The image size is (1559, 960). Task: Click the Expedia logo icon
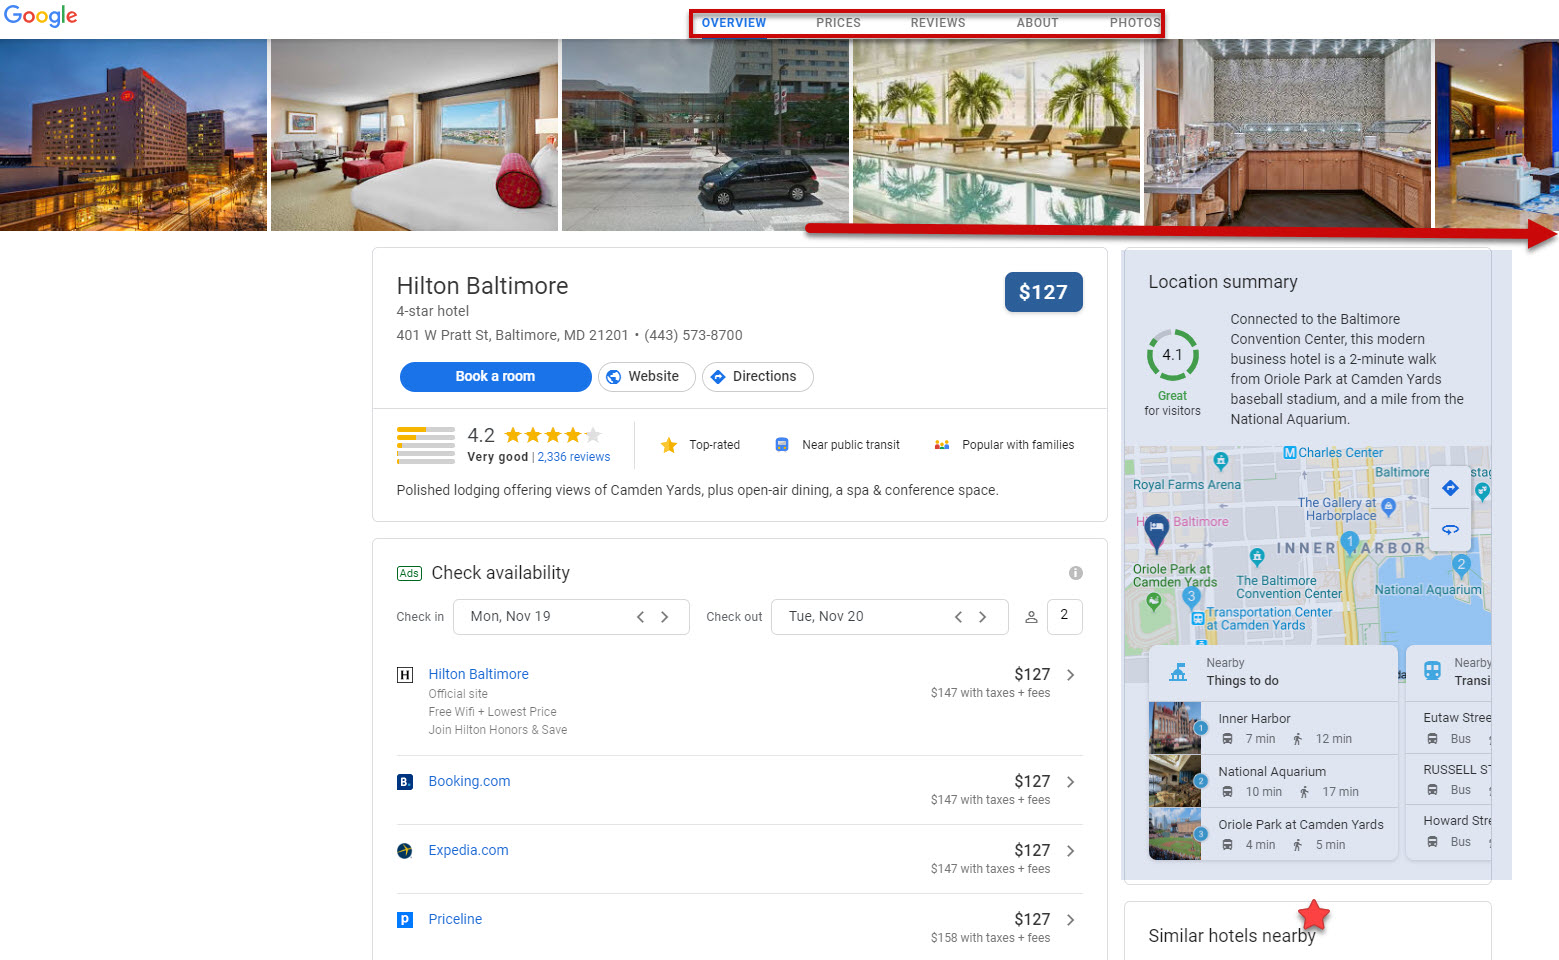(x=405, y=851)
